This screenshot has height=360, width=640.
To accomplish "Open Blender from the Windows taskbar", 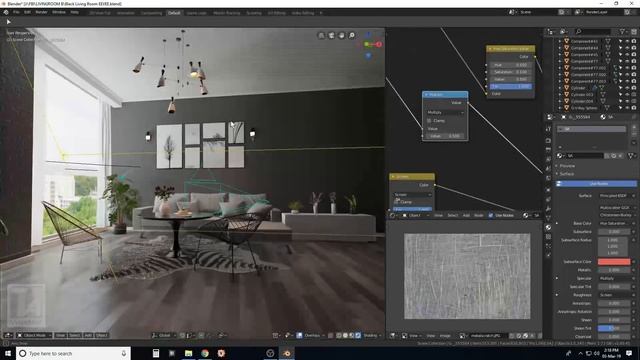I will pyautogui.click(x=287, y=353).
